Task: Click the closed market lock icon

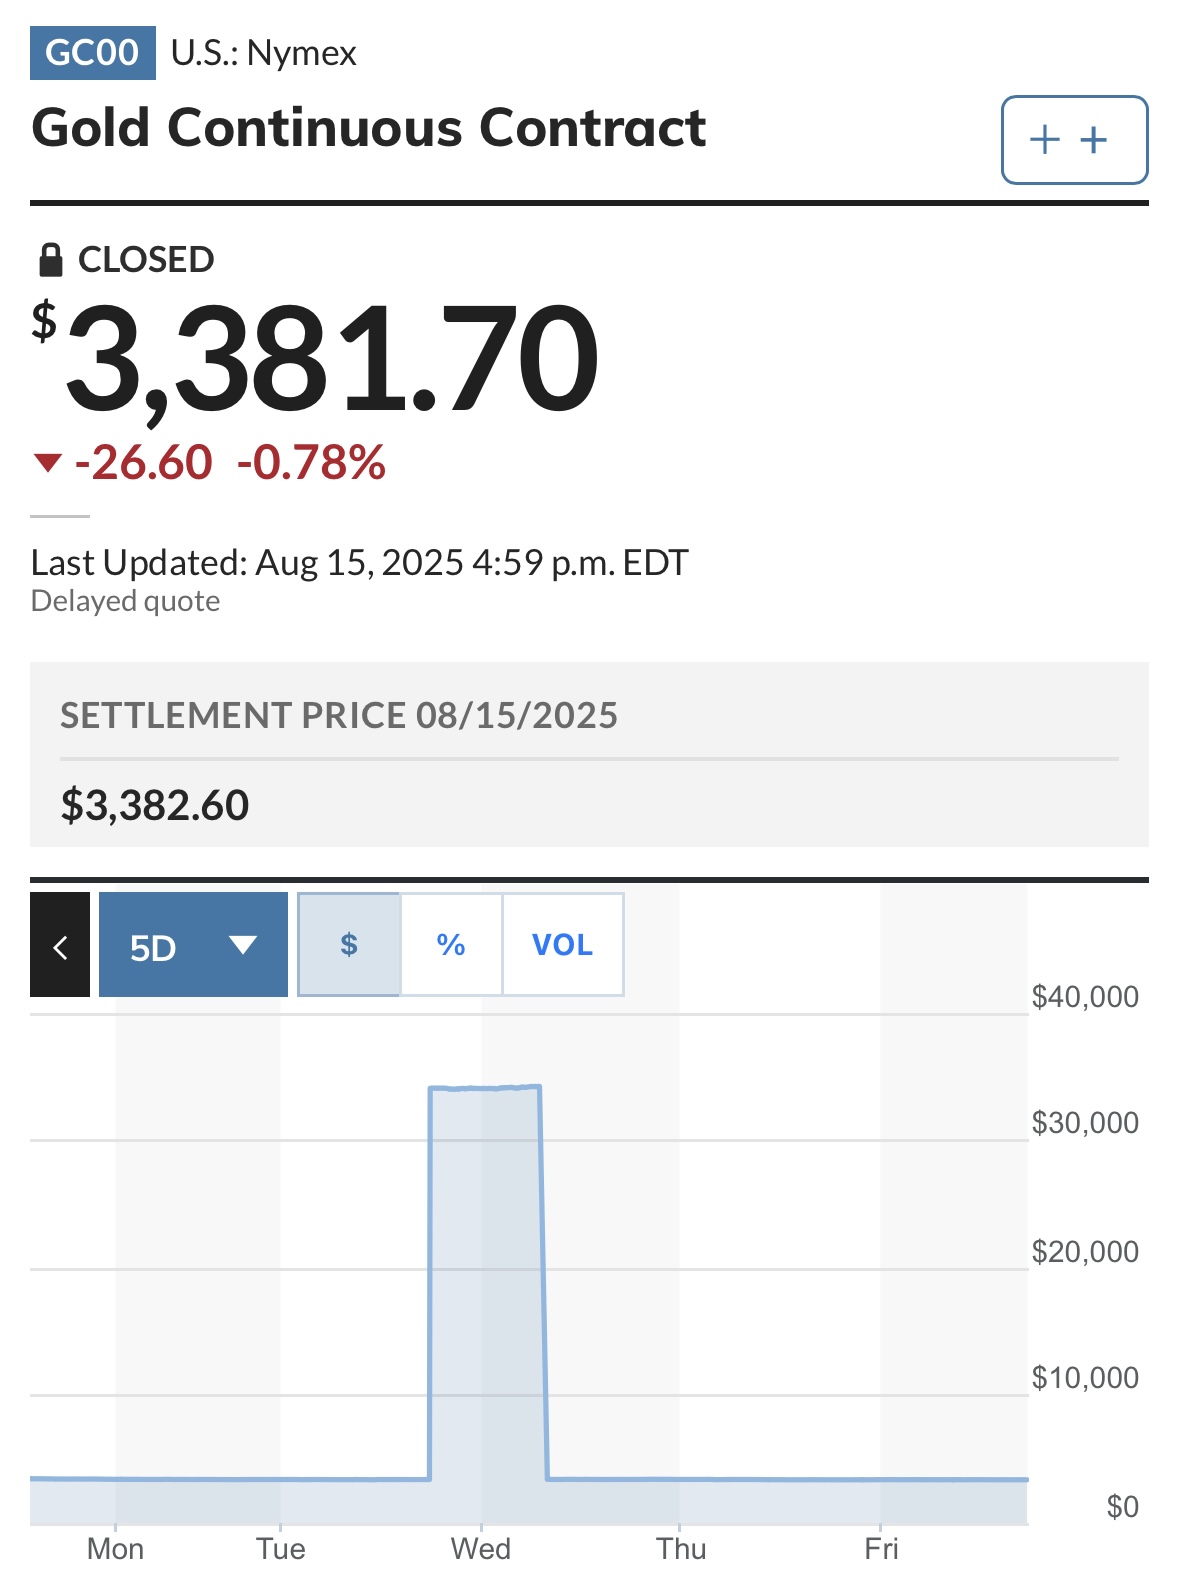Action: click(x=50, y=260)
